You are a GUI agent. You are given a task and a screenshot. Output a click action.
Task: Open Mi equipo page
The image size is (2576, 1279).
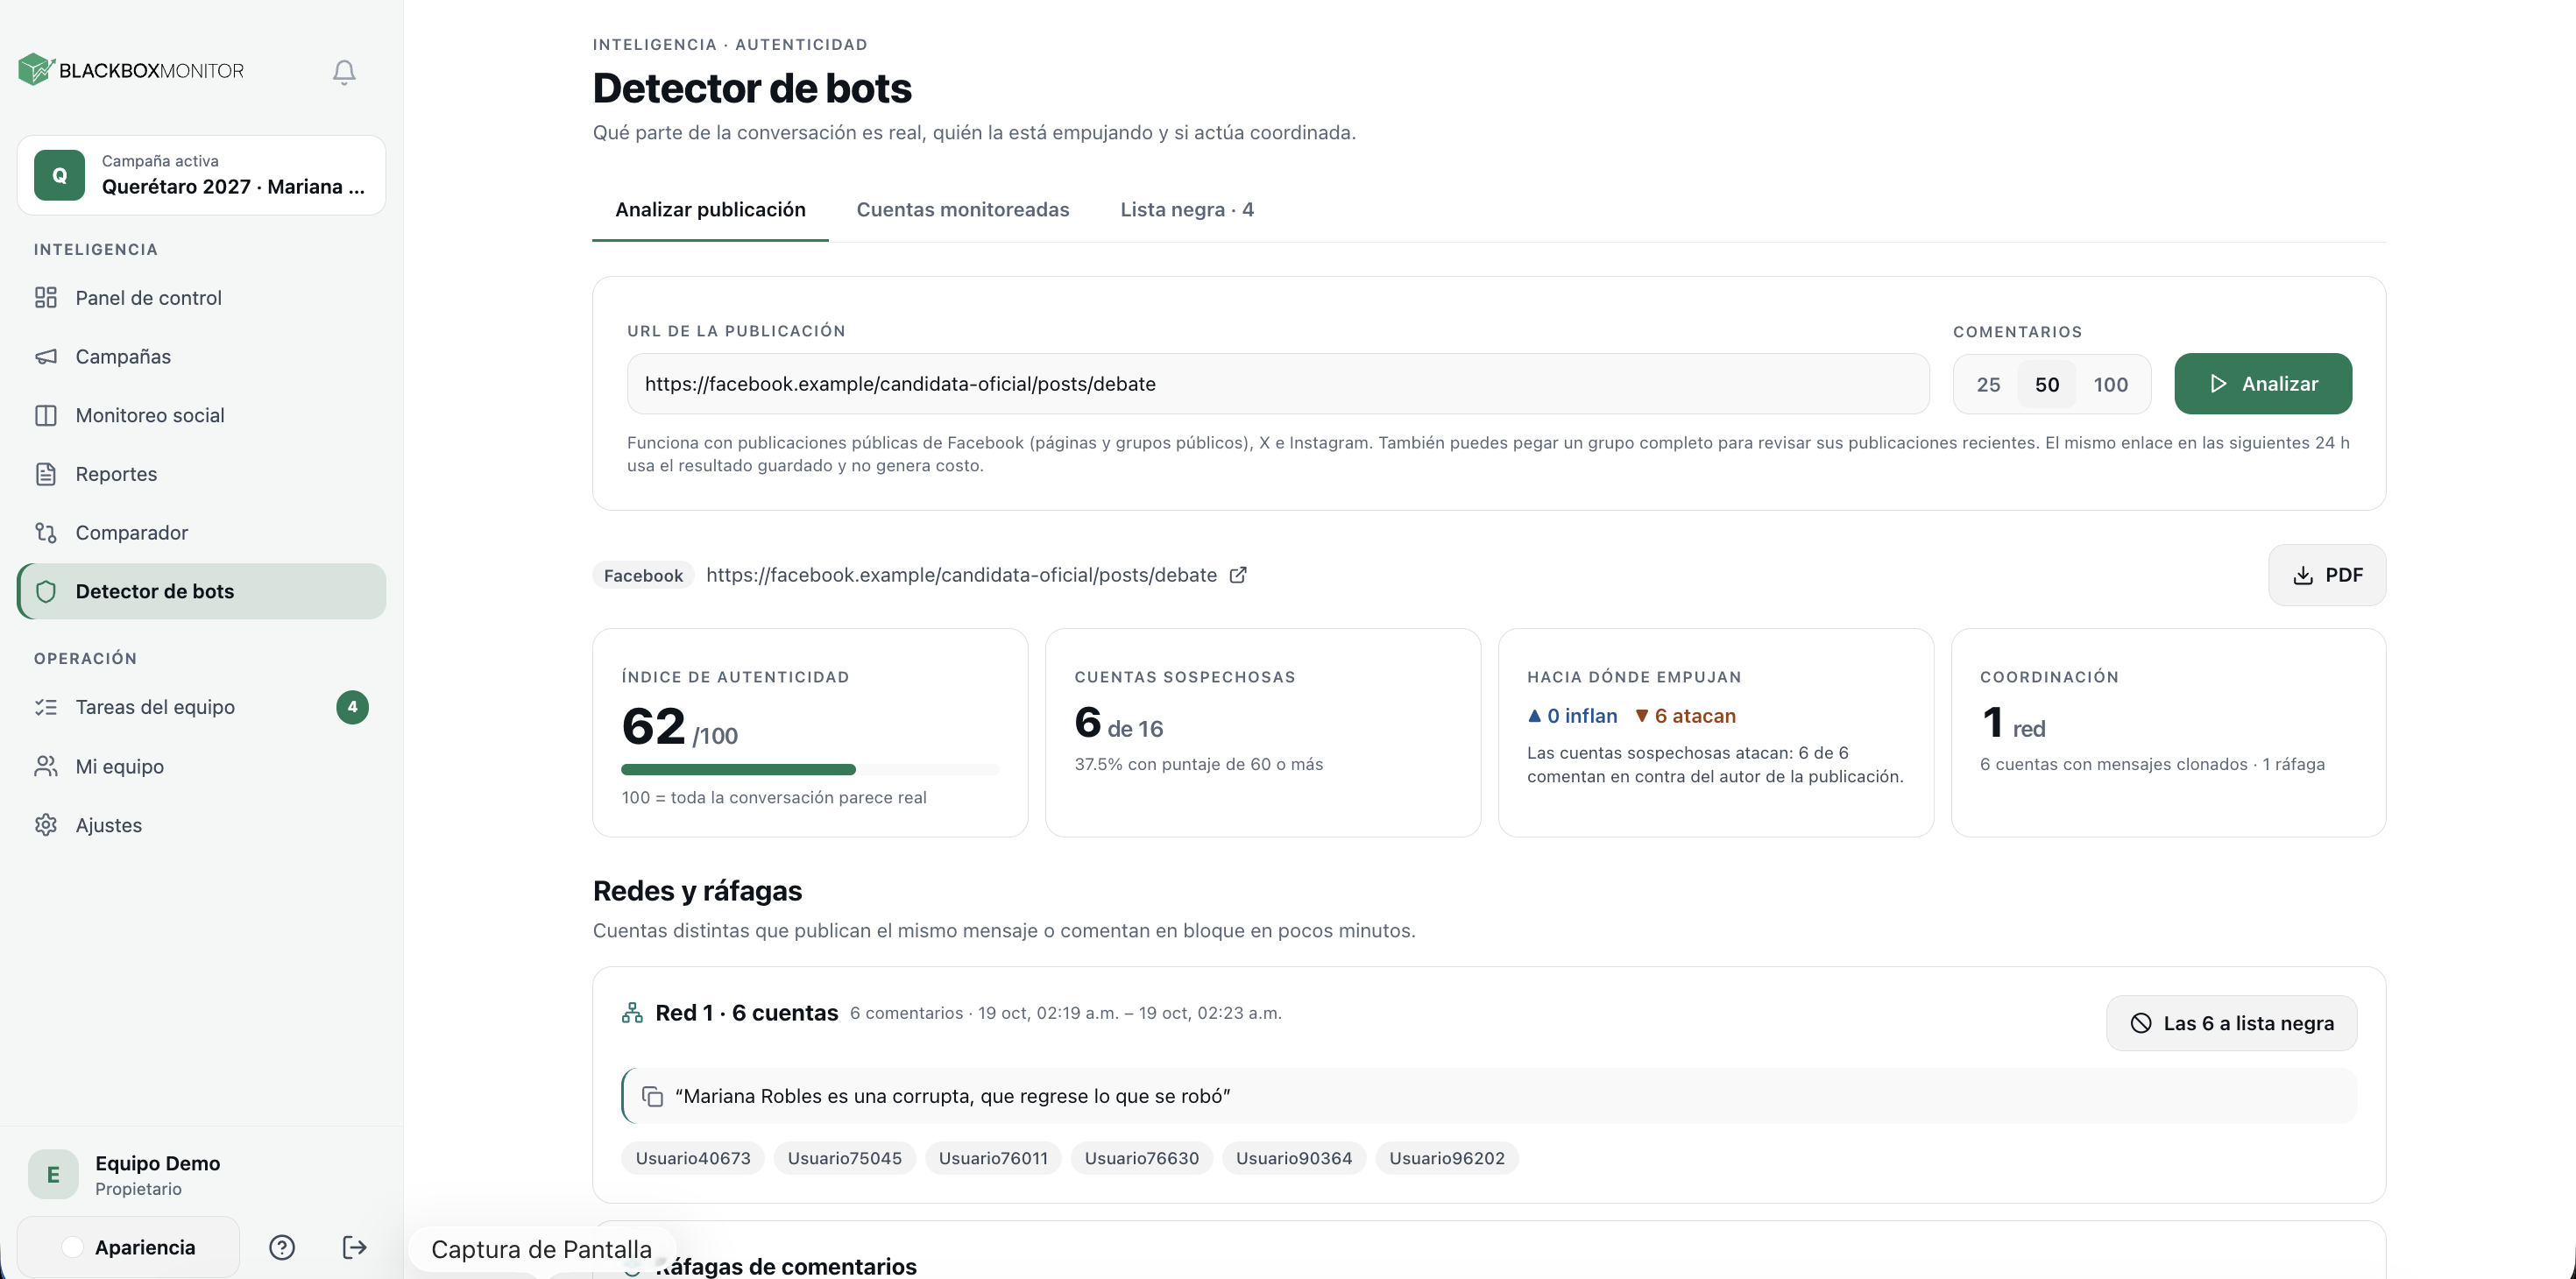pyautogui.click(x=201, y=766)
